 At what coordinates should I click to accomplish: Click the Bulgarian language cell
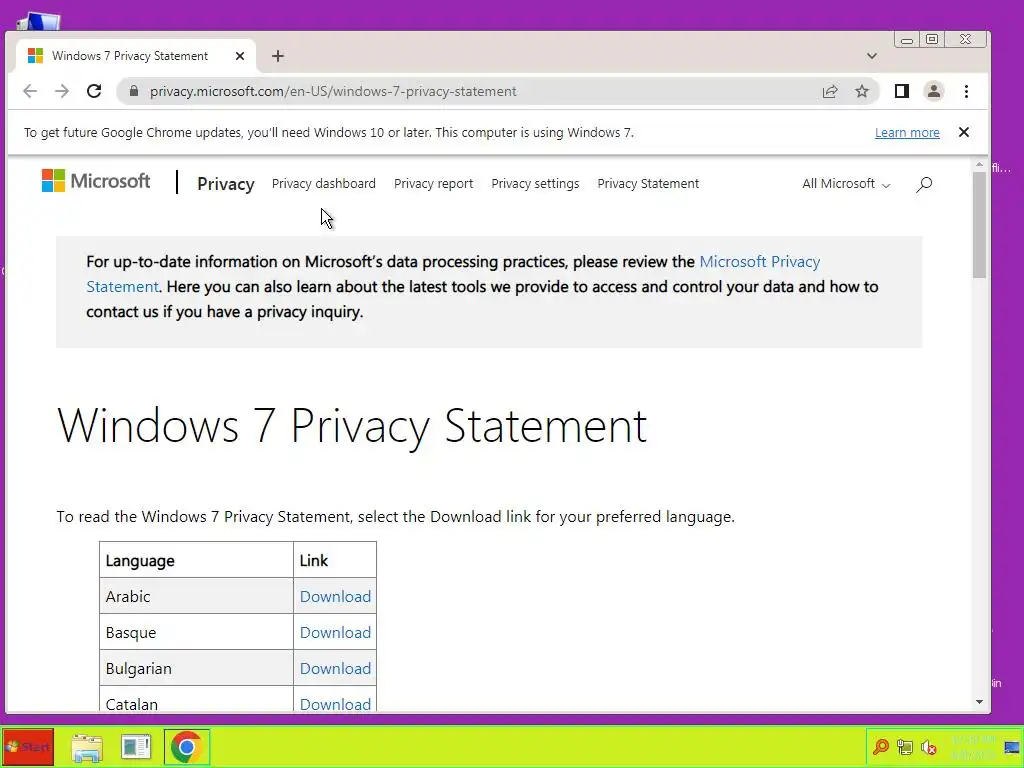click(196, 668)
